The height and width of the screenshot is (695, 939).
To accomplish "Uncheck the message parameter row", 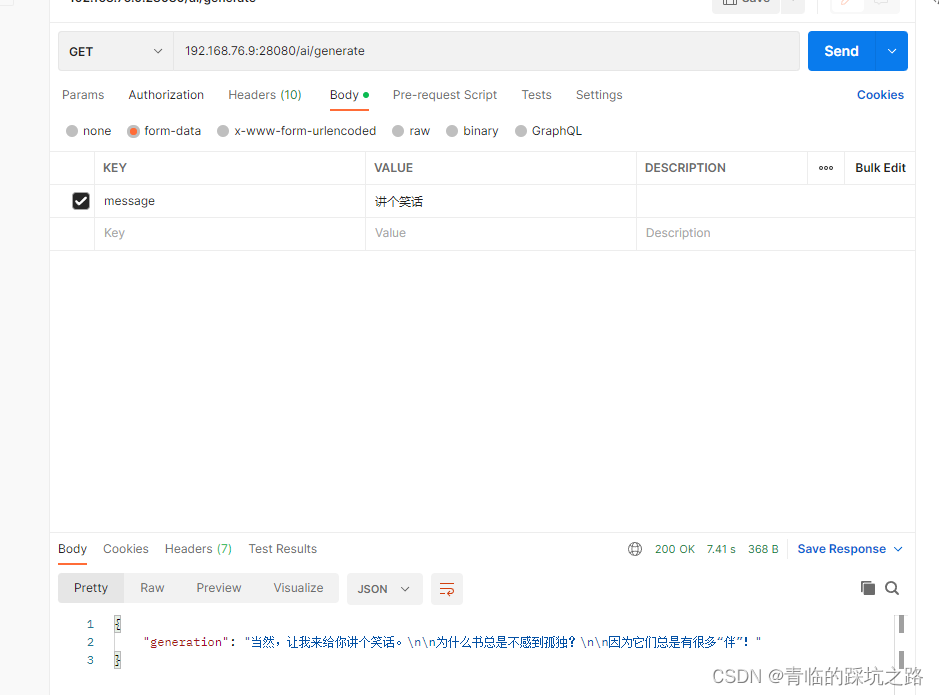I will (x=80, y=201).
